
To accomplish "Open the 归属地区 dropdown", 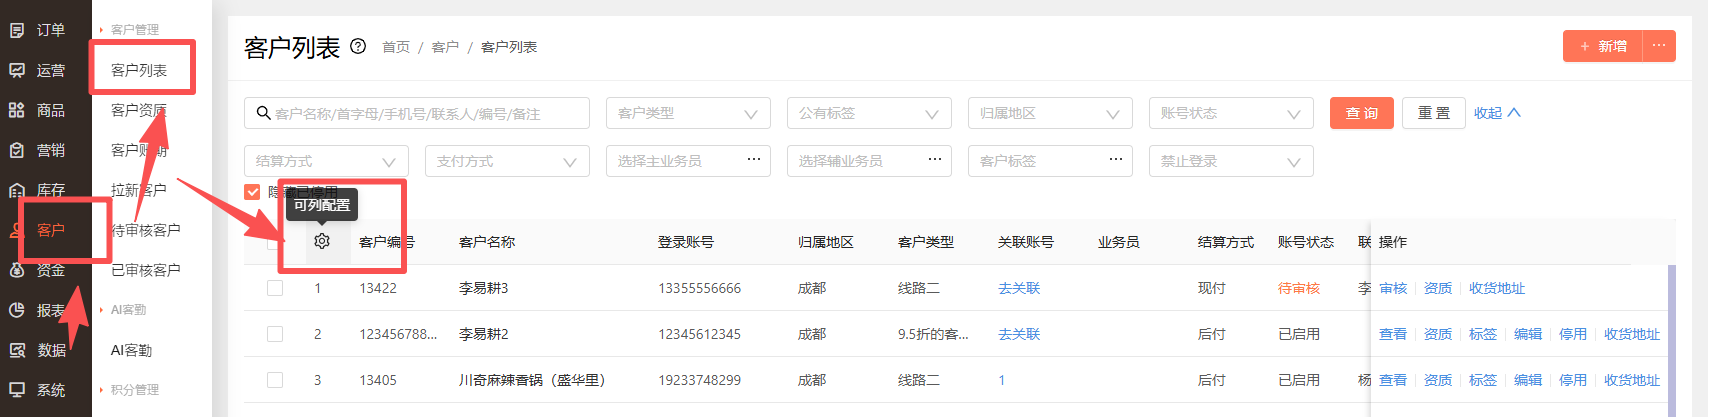I will 1050,113.
